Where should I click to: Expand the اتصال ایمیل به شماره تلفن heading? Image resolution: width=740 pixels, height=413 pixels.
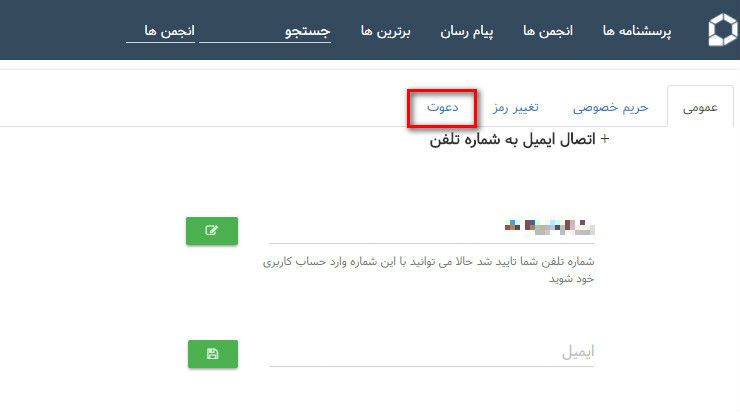[512, 140]
